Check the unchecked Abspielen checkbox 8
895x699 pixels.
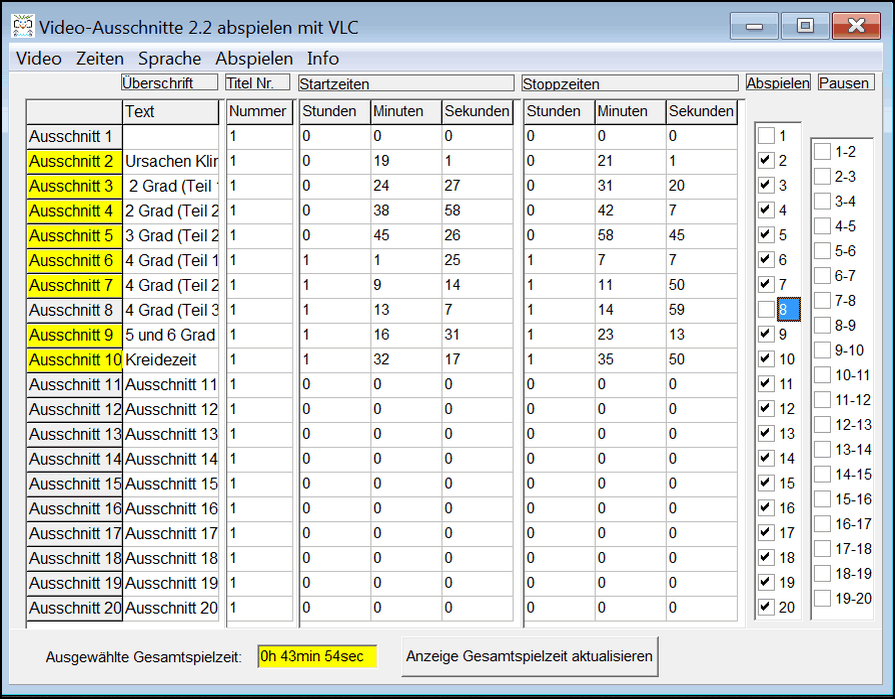click(x=766, y=310)
